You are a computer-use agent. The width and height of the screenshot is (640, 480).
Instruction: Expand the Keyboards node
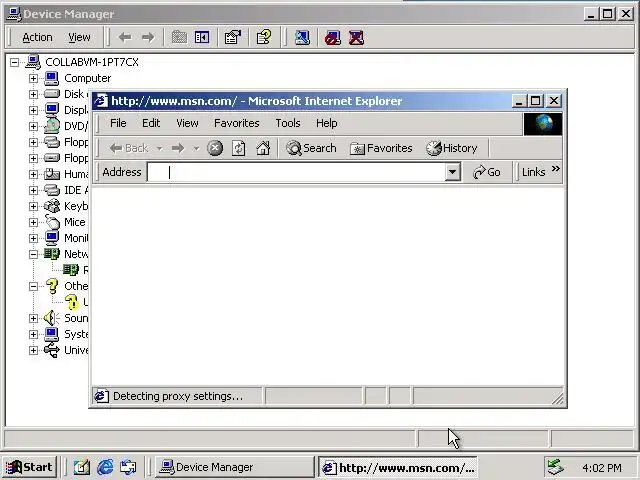[x=33, y=206]
